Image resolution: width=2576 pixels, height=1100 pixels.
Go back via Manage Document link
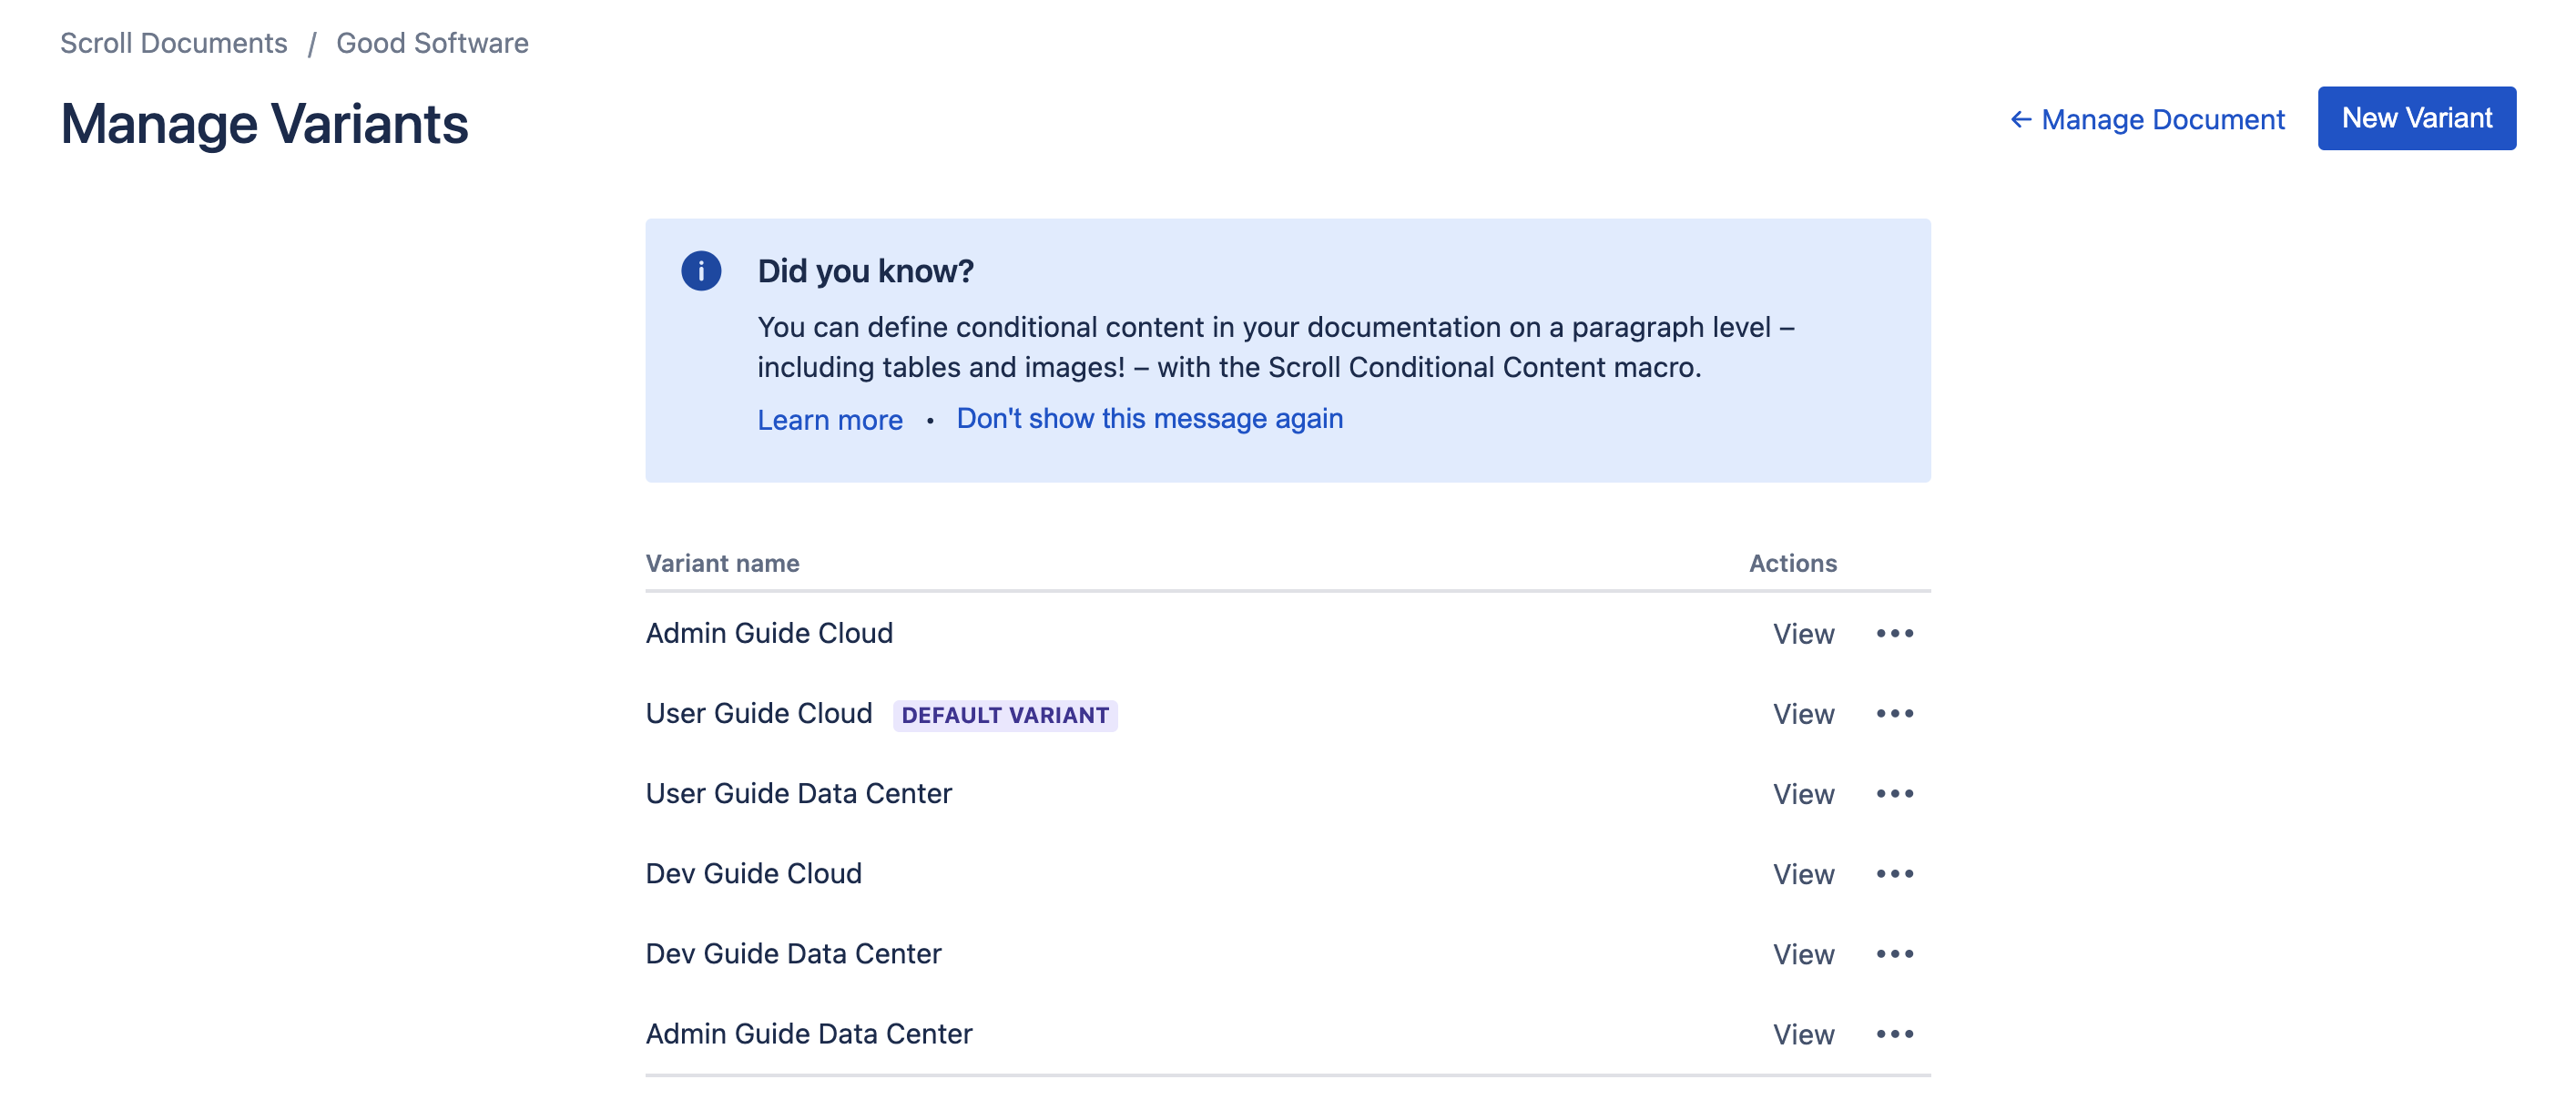click(2147, 120)
